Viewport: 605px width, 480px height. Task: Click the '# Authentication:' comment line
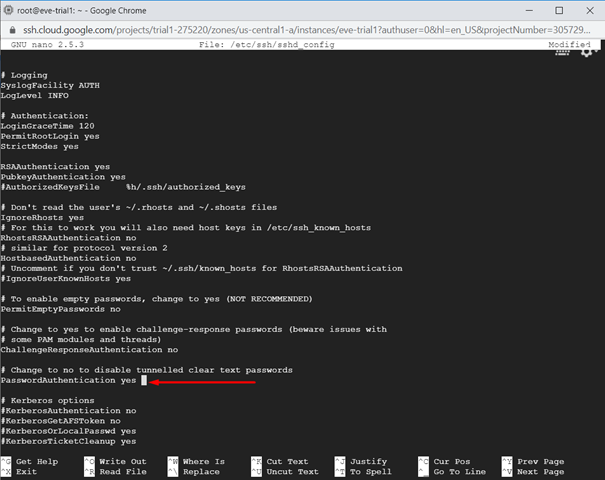[45, 116]
